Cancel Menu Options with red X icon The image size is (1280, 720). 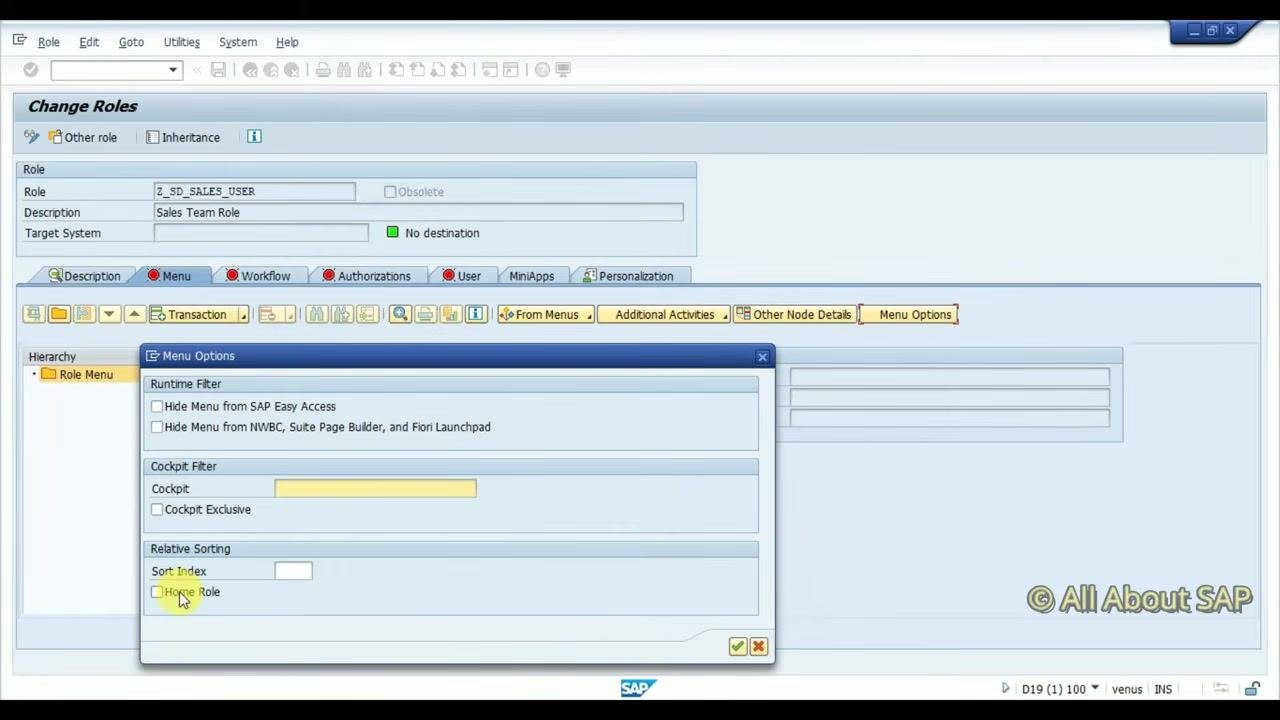pos(758,647)
